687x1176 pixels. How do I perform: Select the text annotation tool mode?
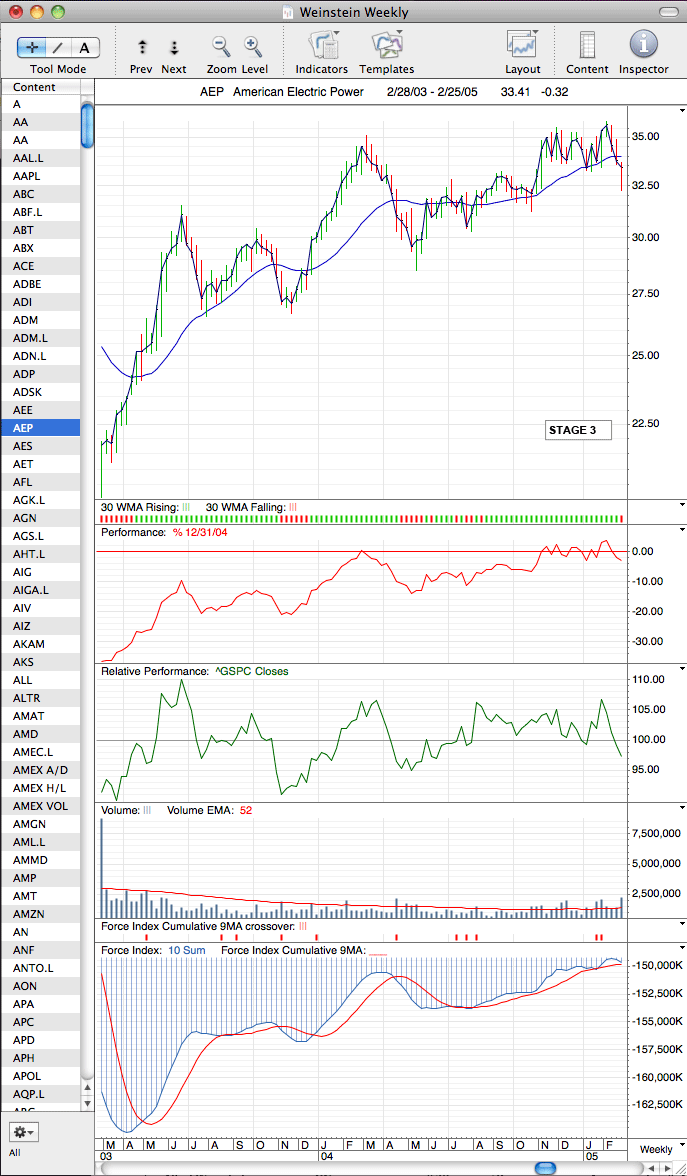[x=85, y=48]
